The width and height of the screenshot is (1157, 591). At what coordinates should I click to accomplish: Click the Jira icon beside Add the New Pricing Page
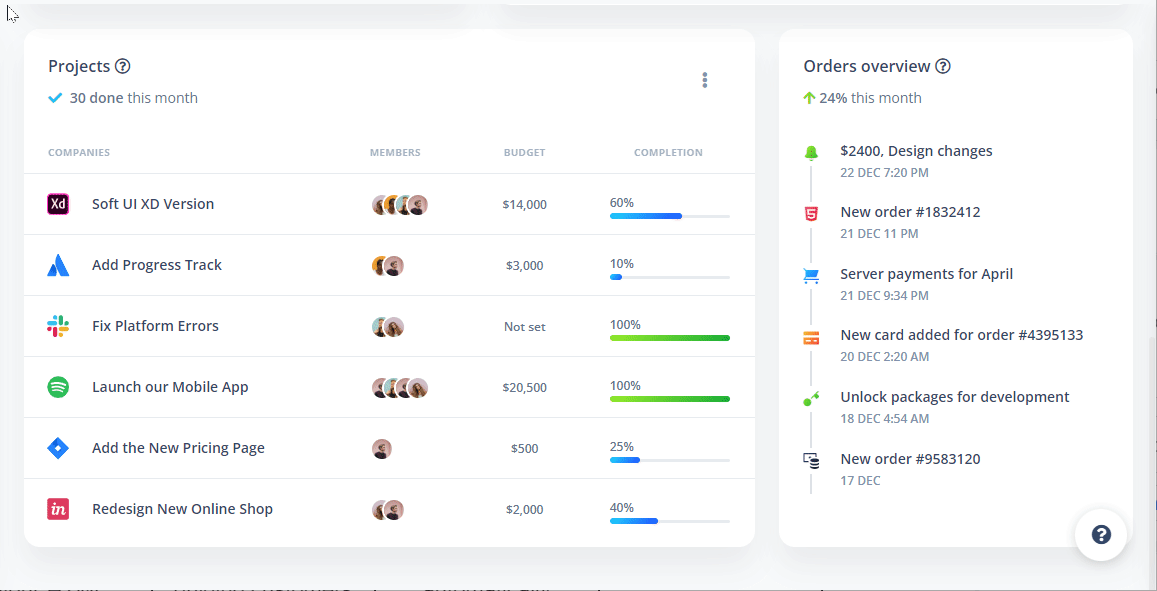58,448
